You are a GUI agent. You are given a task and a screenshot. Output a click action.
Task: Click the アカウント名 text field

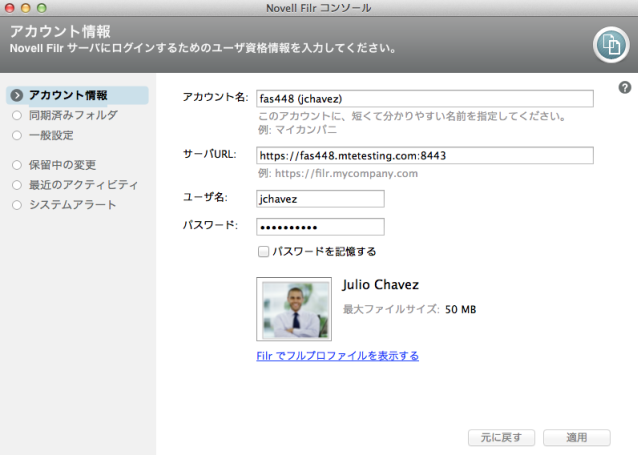pyautogui.click(x=425, y=98)
